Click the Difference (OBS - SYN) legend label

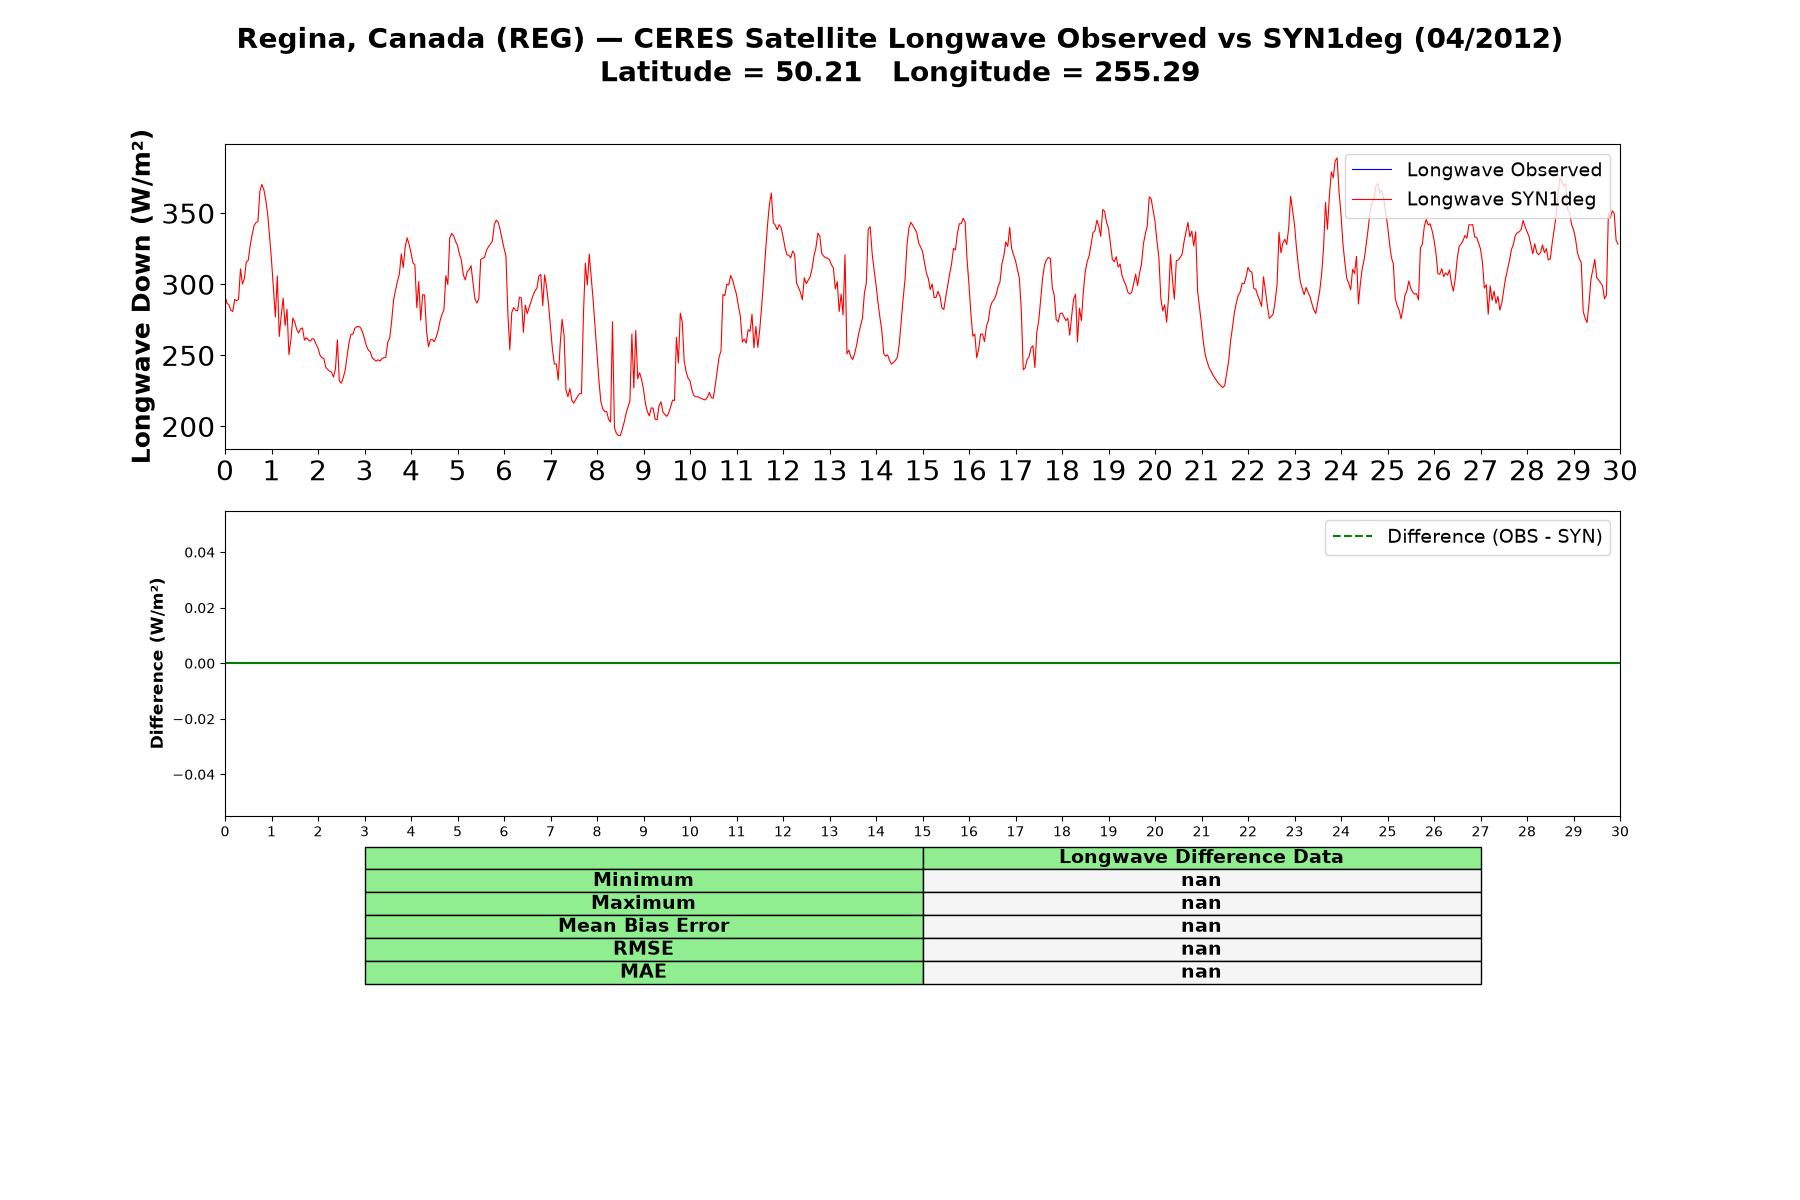coord(1494,537)
